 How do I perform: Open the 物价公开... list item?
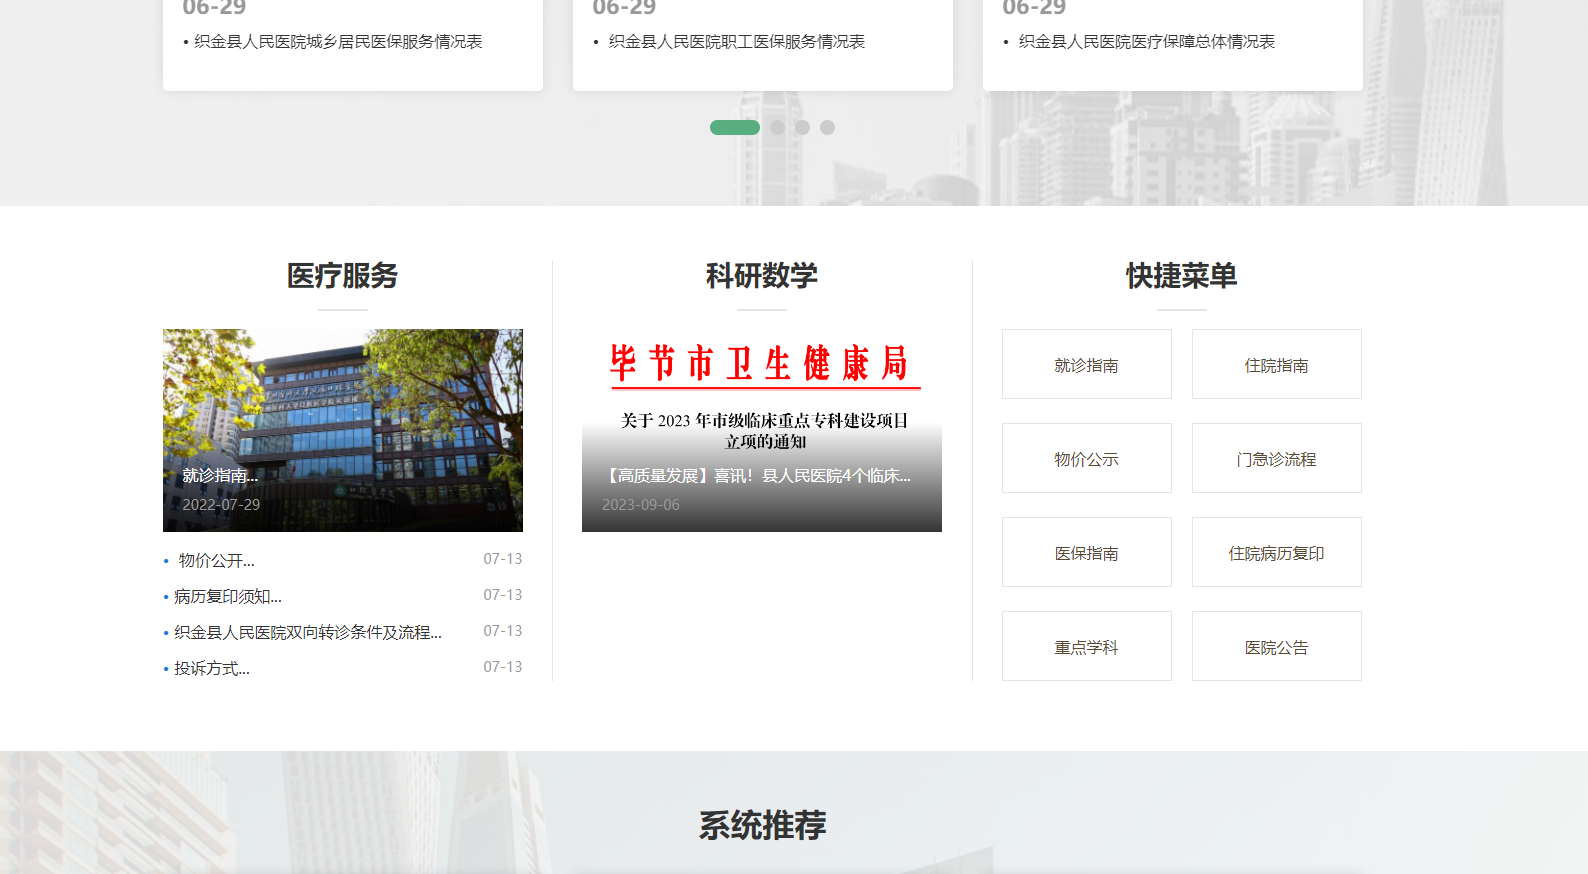216,561
